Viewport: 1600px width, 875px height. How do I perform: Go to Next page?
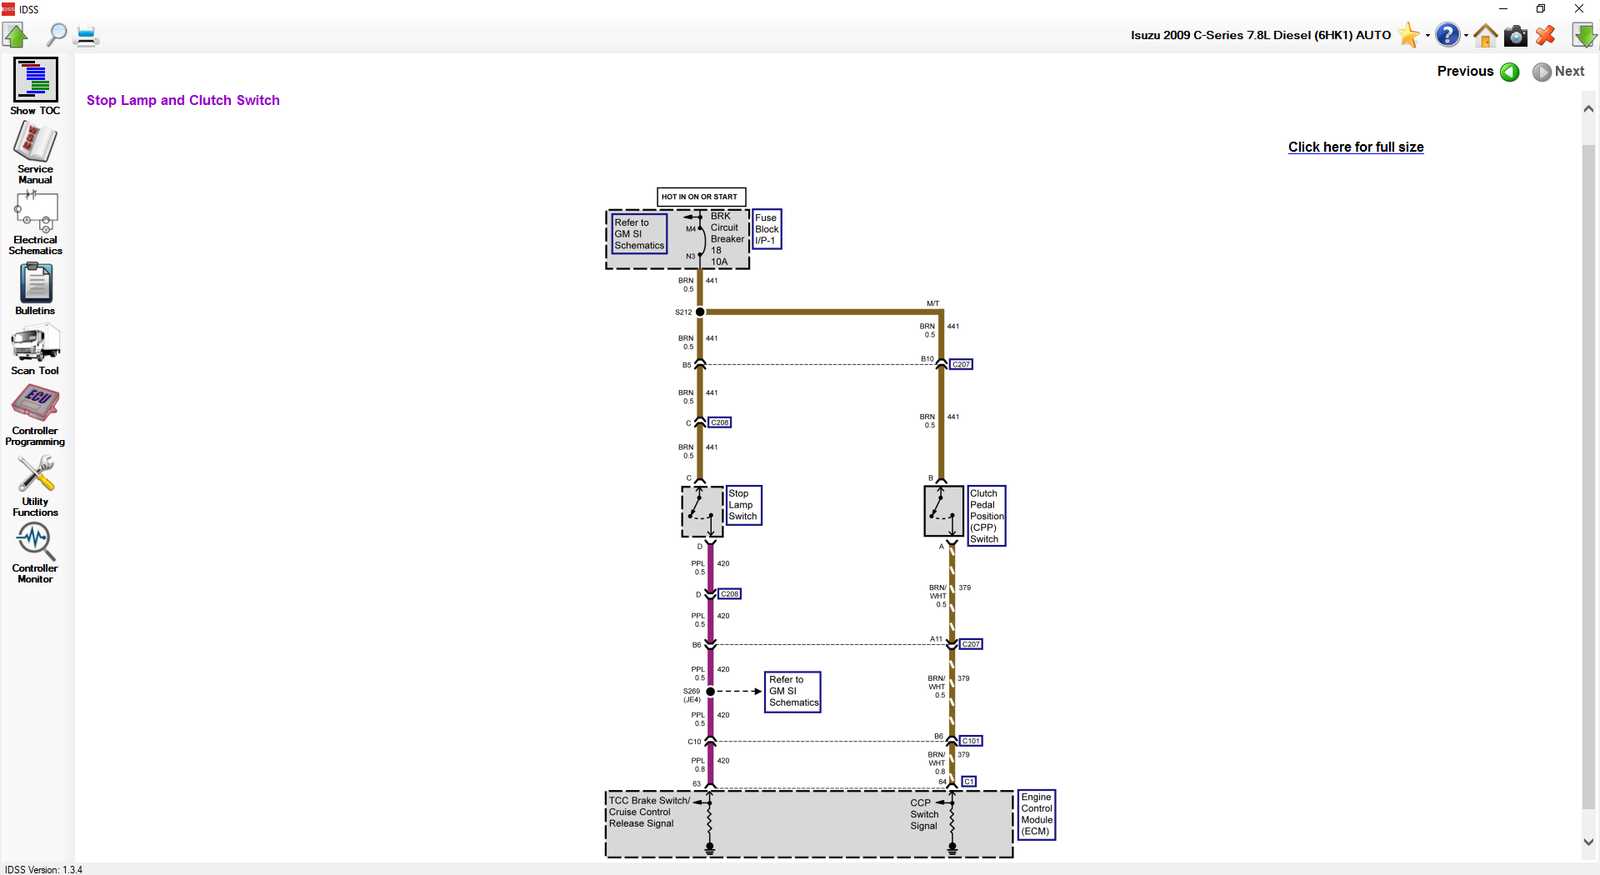pos(1558,71)
